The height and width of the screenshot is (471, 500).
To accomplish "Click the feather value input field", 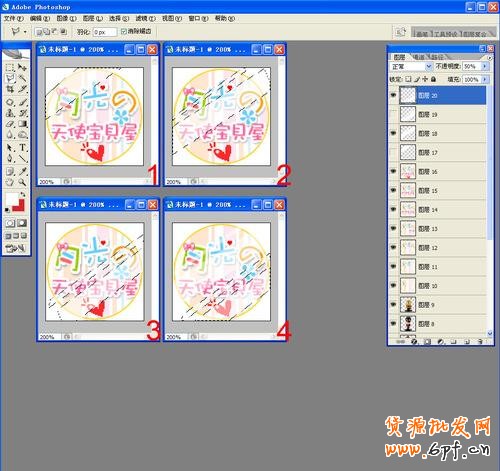I will click(104, 32).
